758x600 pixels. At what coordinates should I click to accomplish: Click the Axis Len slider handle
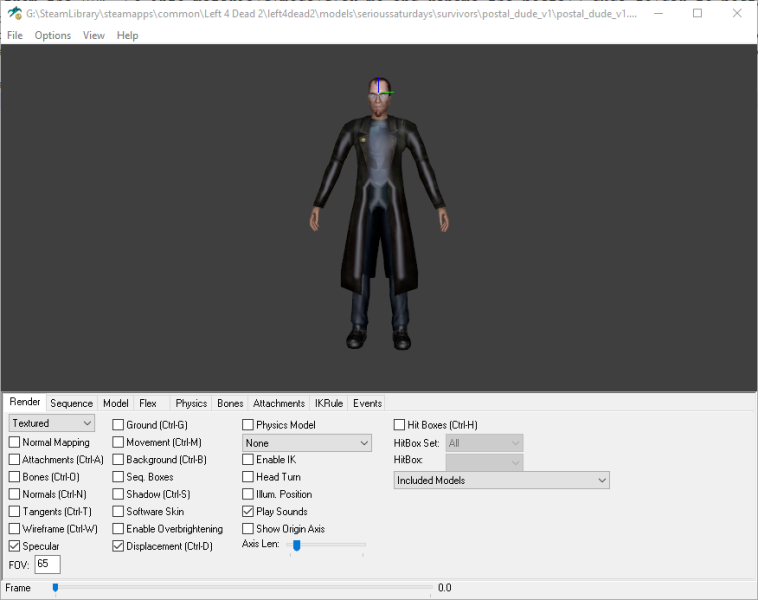click(297, 545)
